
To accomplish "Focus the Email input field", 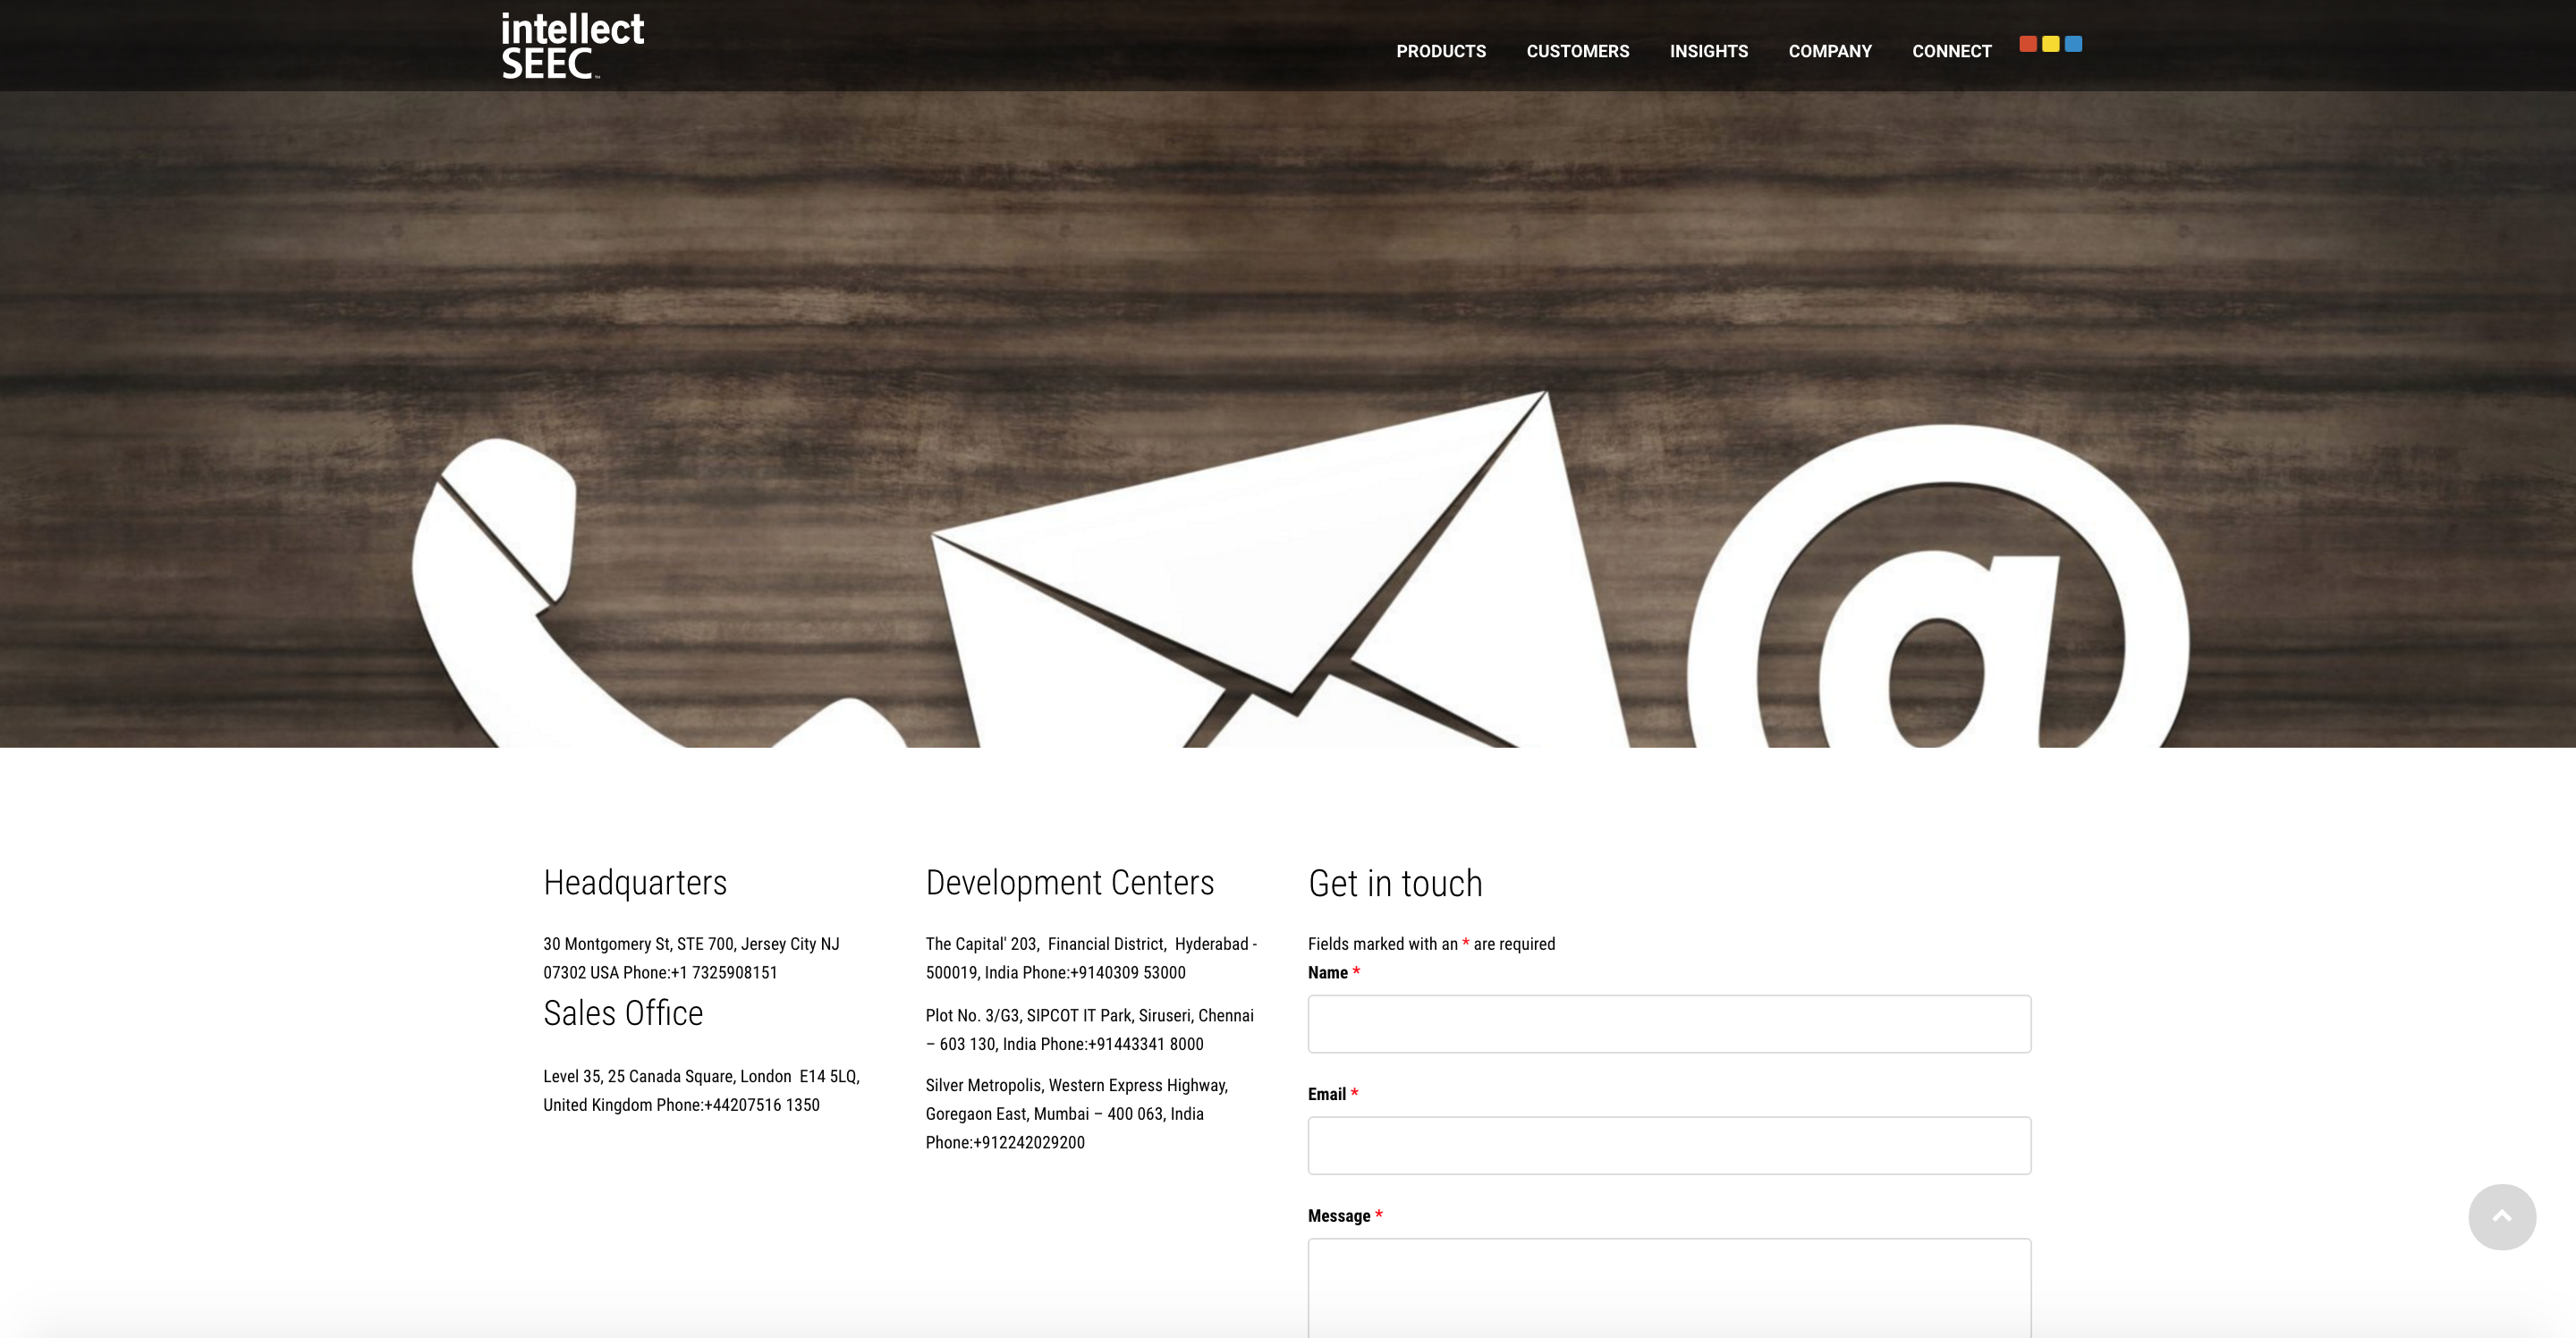I will coord(1668,1145).
